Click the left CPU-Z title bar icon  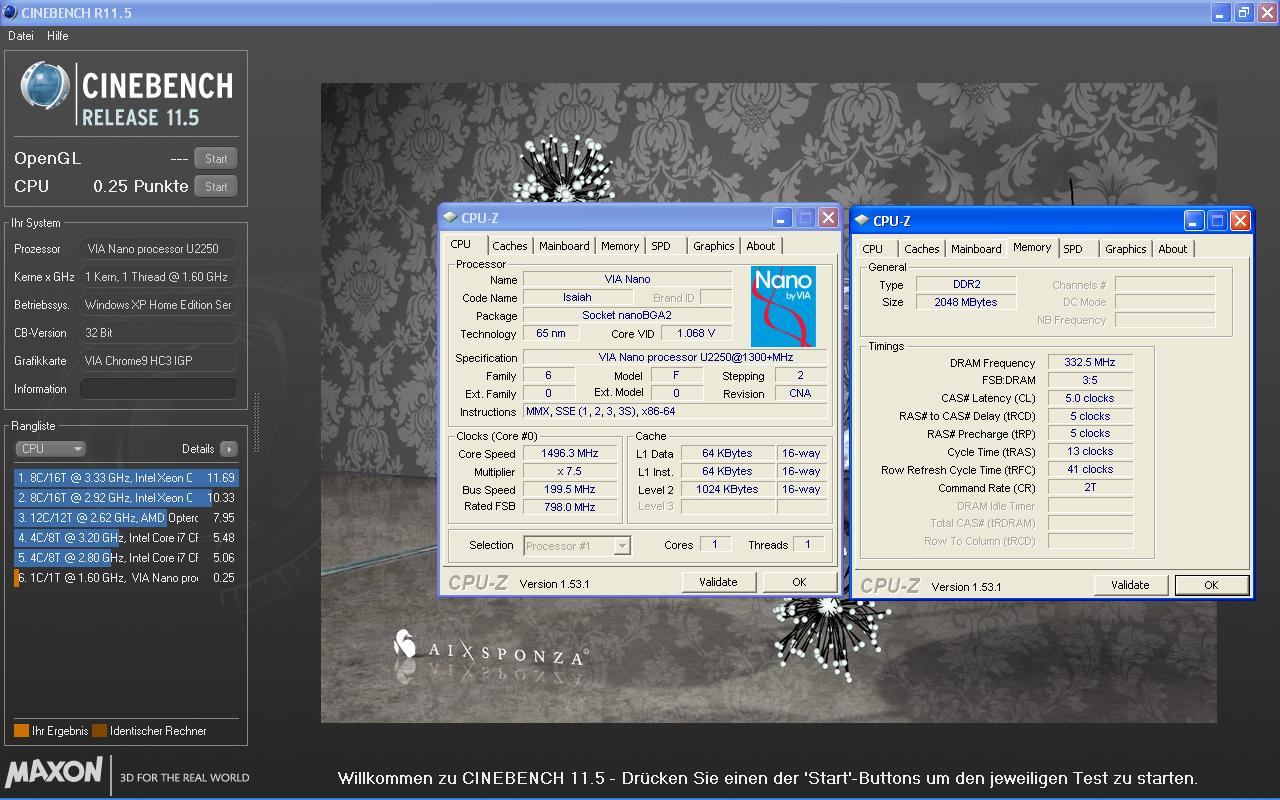[x=450, y=218]
